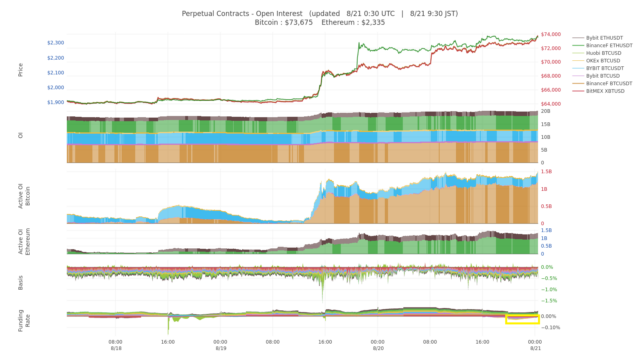Hide the BinanceF BTCUSDT legend series

coord(602,83)
